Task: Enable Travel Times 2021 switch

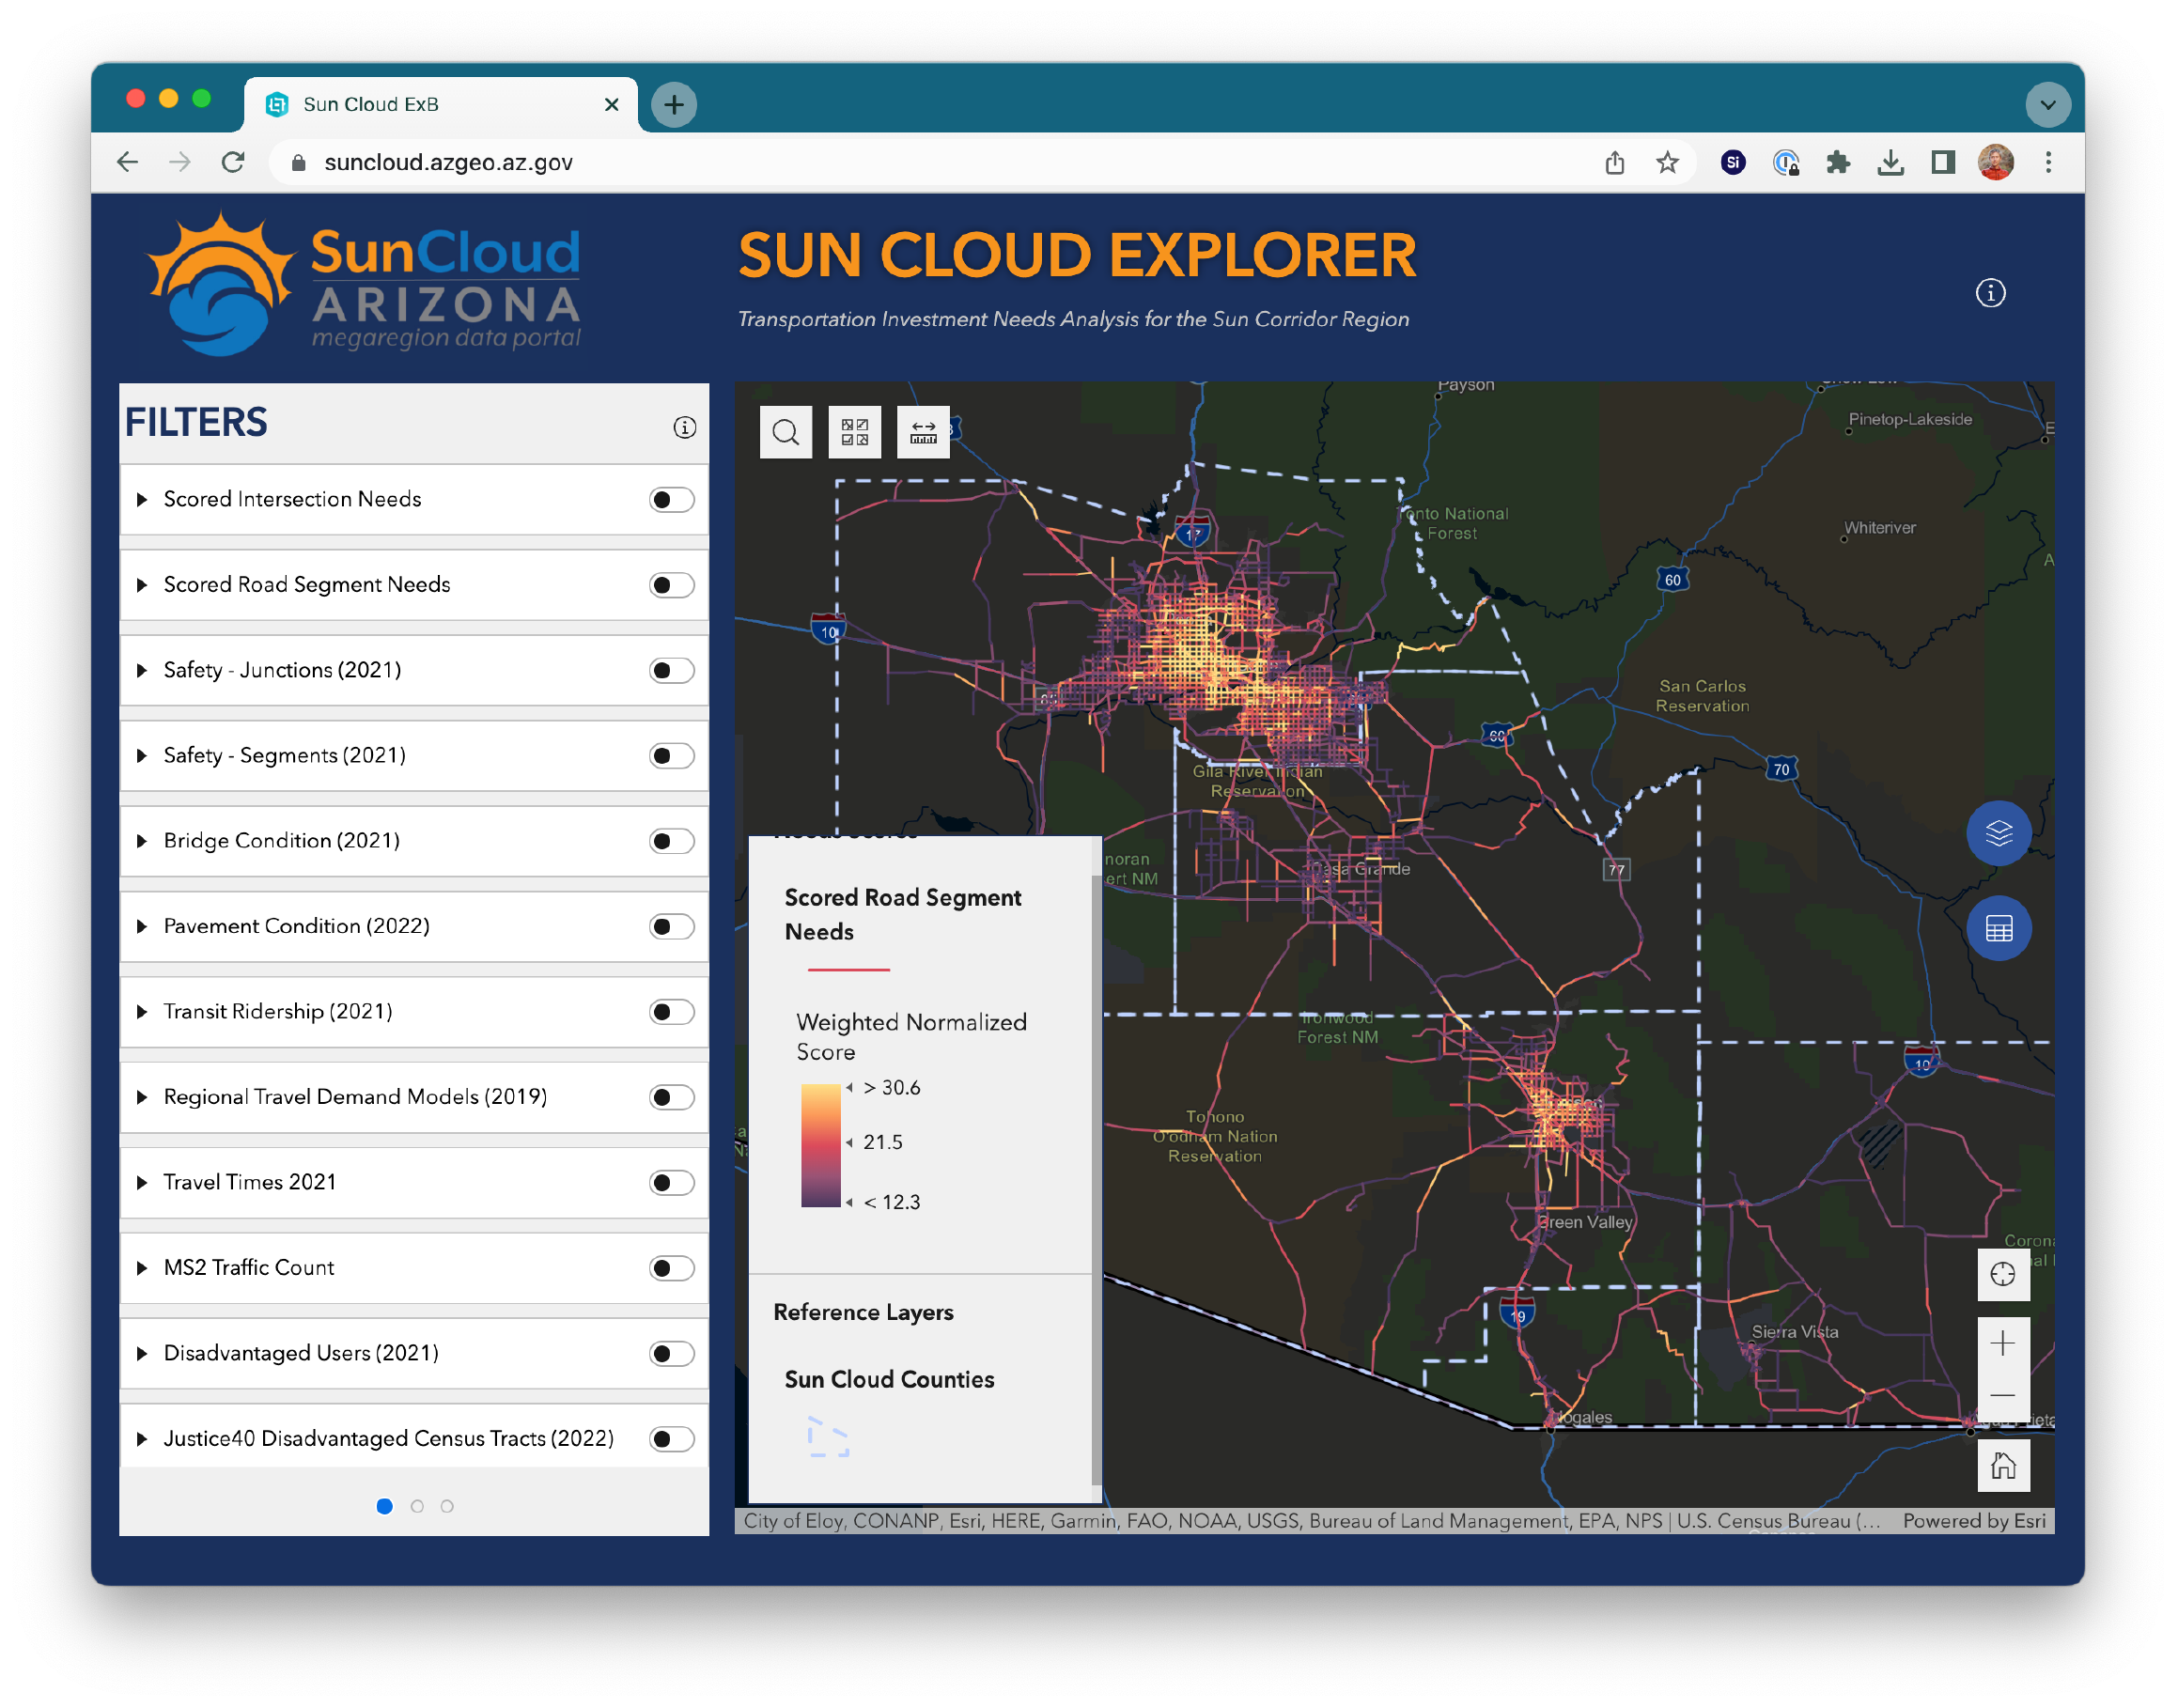Action: [671, 1183]
